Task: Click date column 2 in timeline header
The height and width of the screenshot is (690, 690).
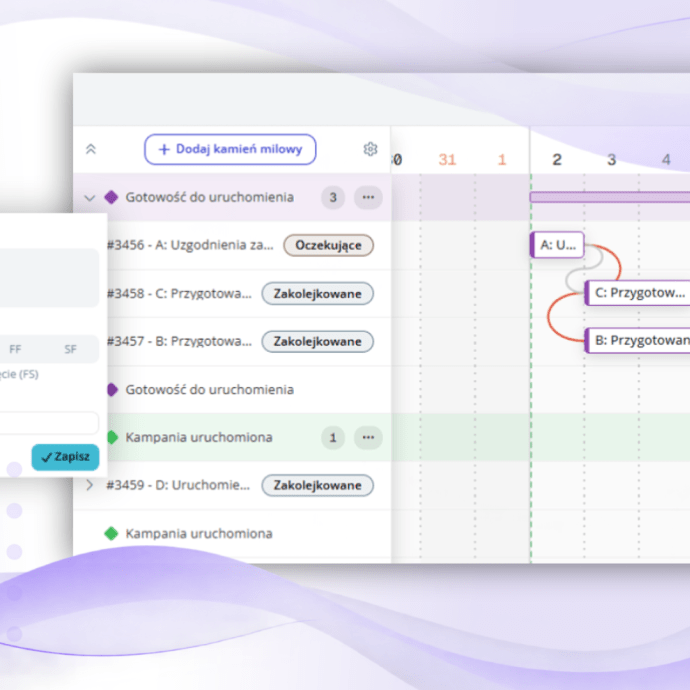Action: pos(557,159)
